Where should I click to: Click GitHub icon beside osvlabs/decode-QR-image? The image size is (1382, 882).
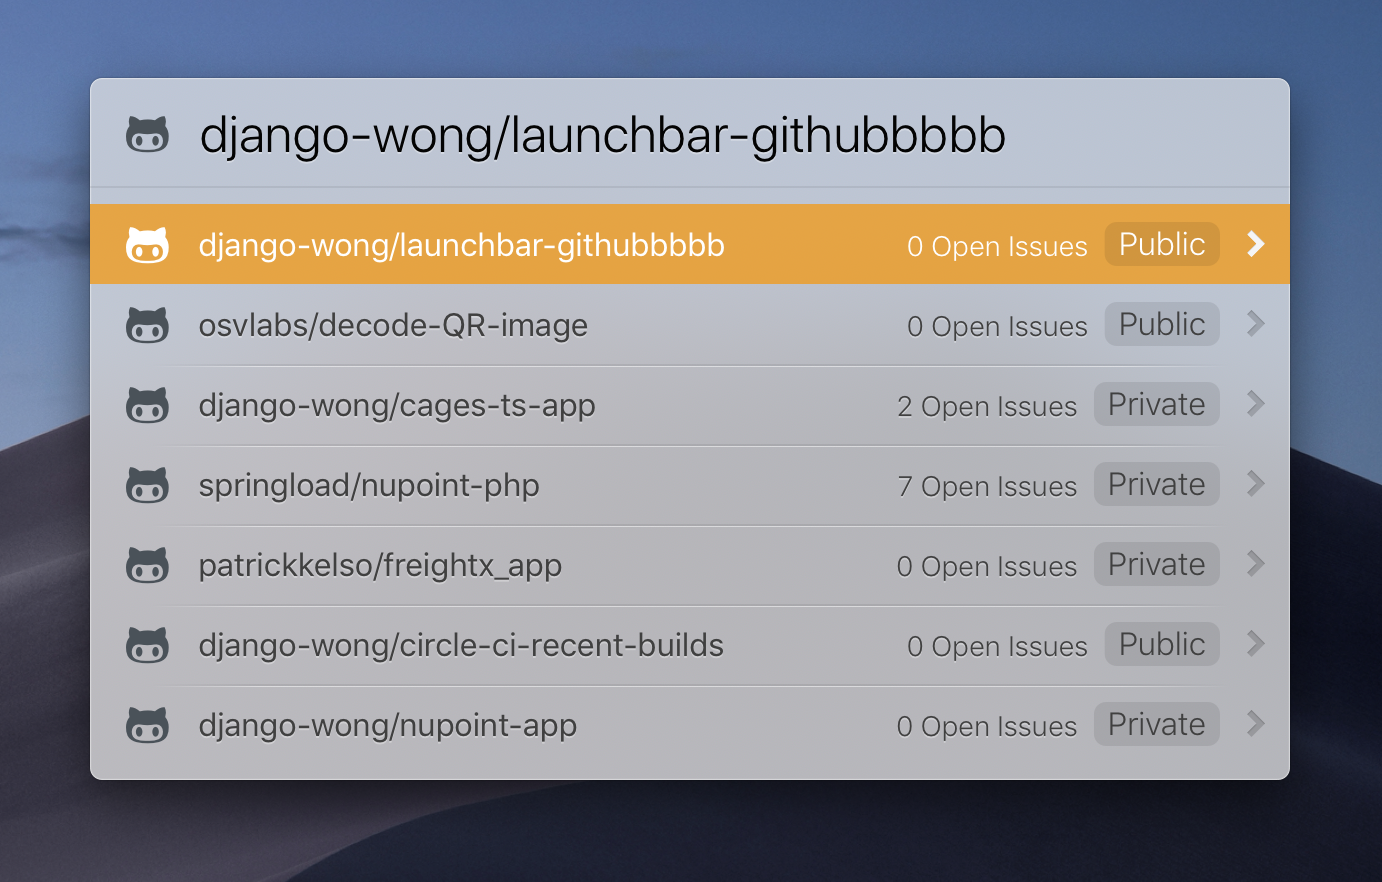[147, 324]
